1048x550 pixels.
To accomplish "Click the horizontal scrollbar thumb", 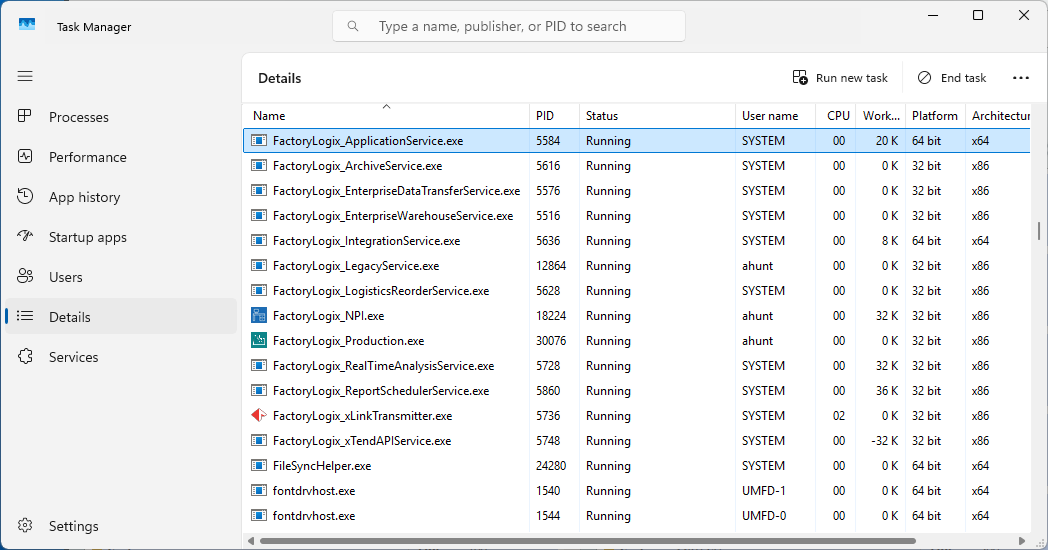I will (587, 541).
